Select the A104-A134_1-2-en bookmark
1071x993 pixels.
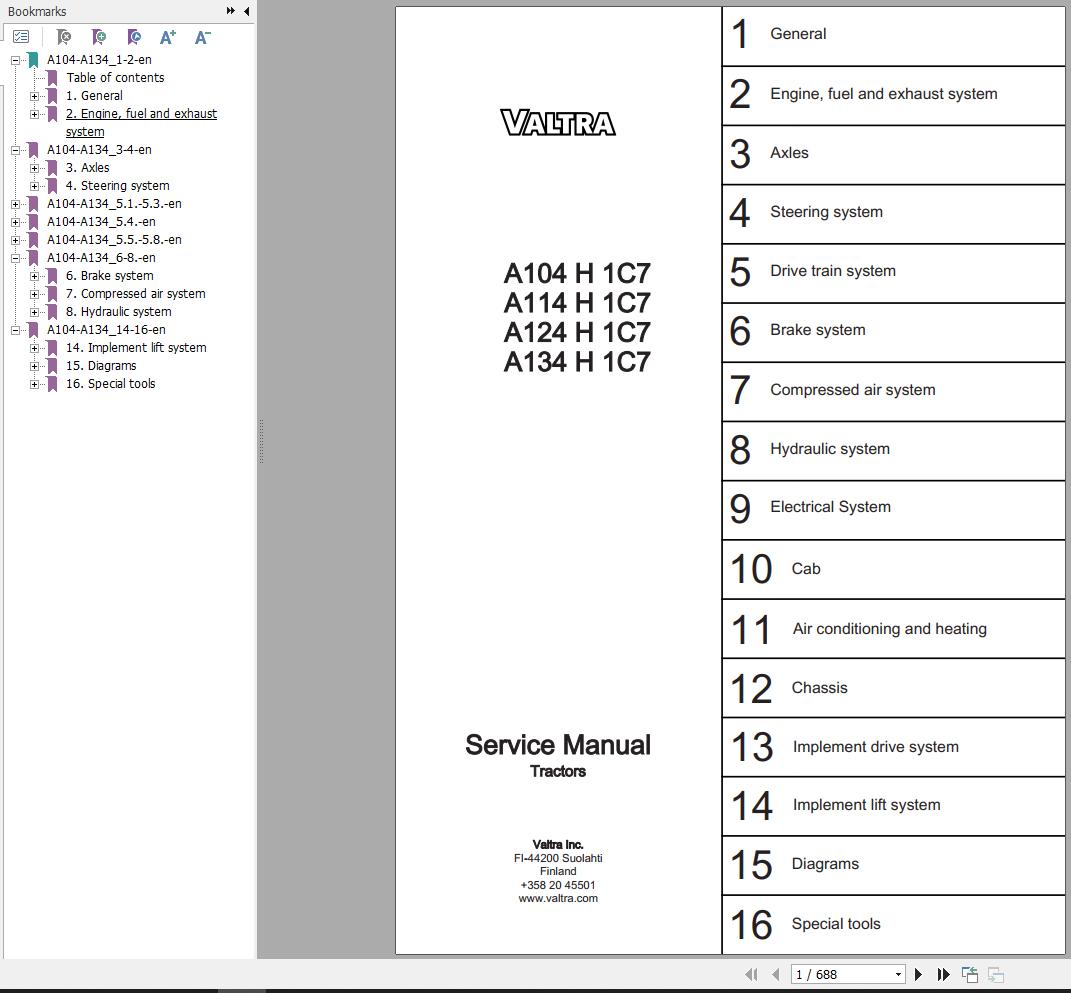pos(99,59)
